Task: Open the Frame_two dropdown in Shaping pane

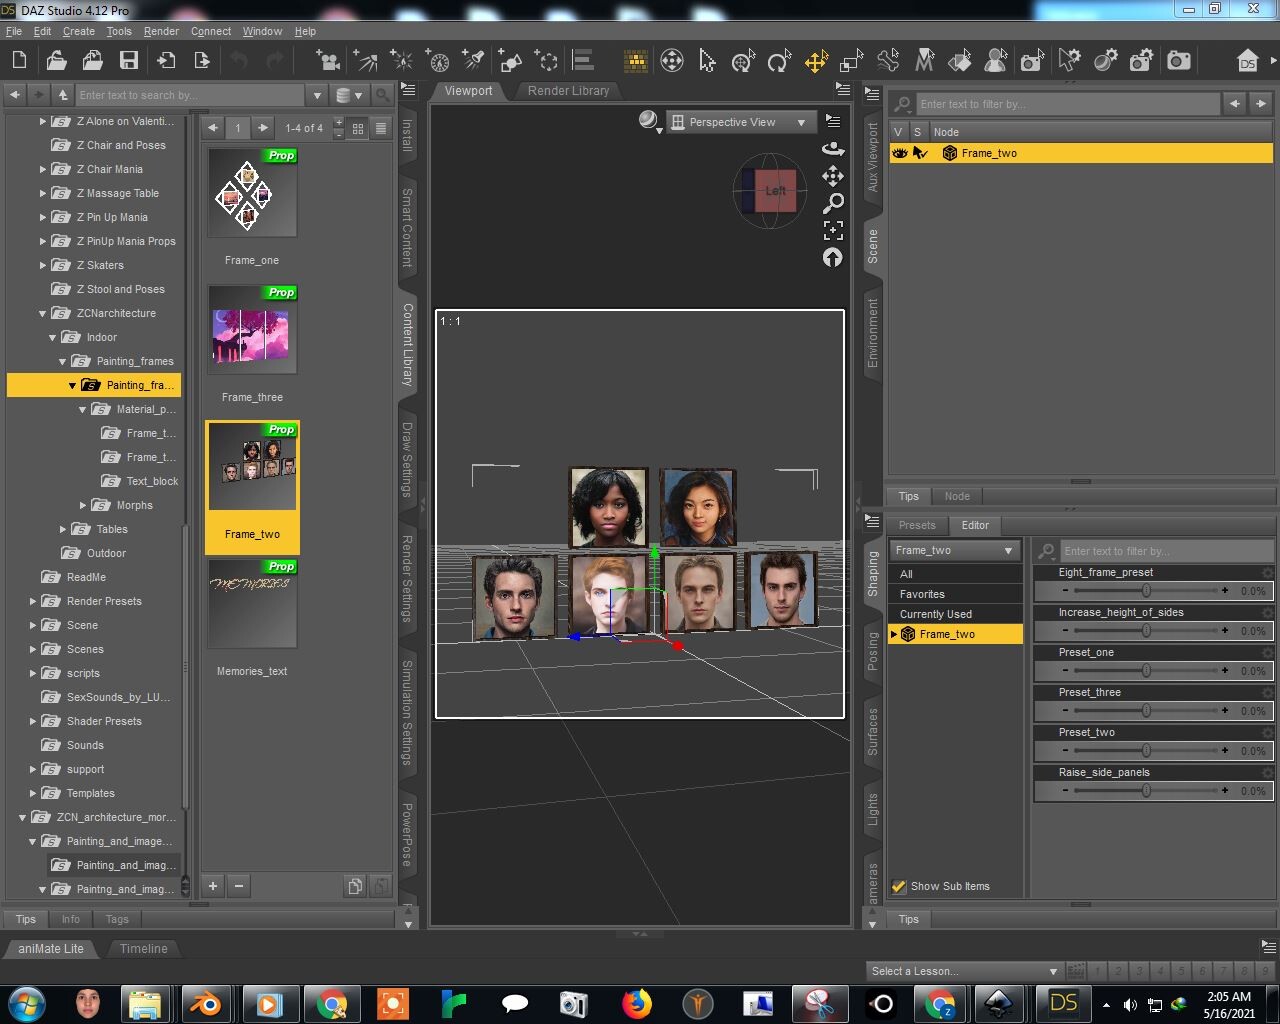Action: [954, 550]
